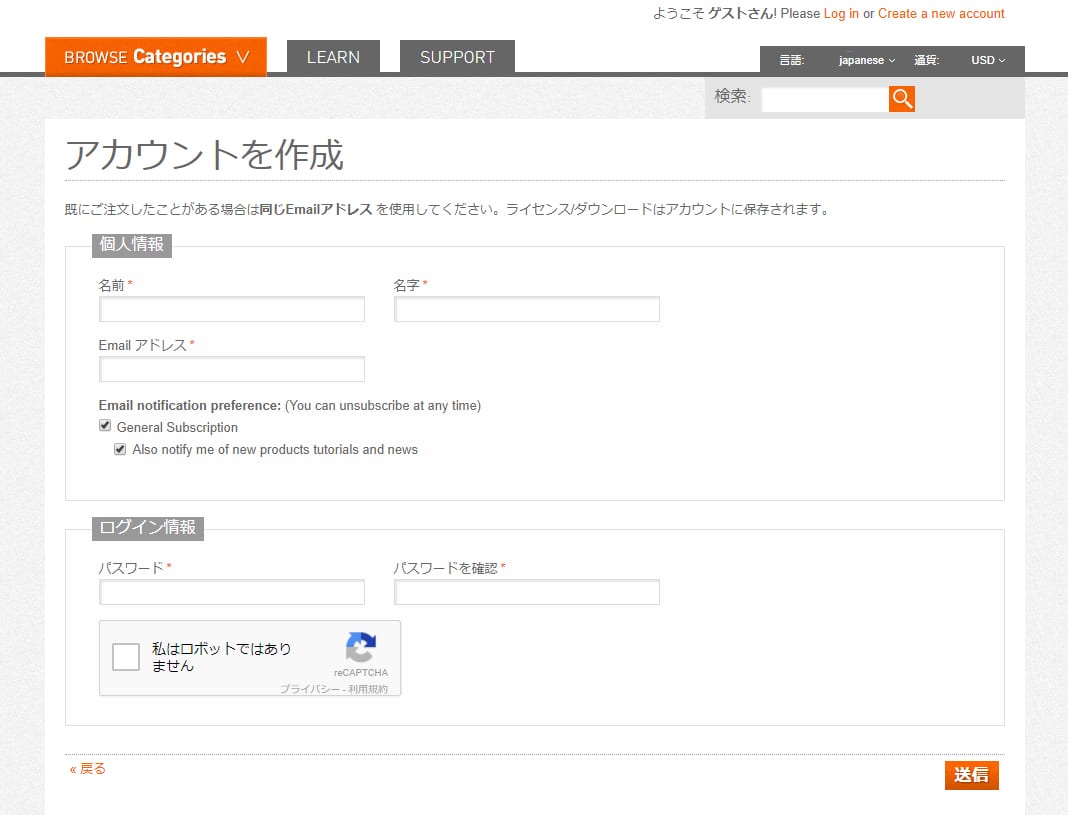Click the reCAPTCHA logo icon

[360, 647]
